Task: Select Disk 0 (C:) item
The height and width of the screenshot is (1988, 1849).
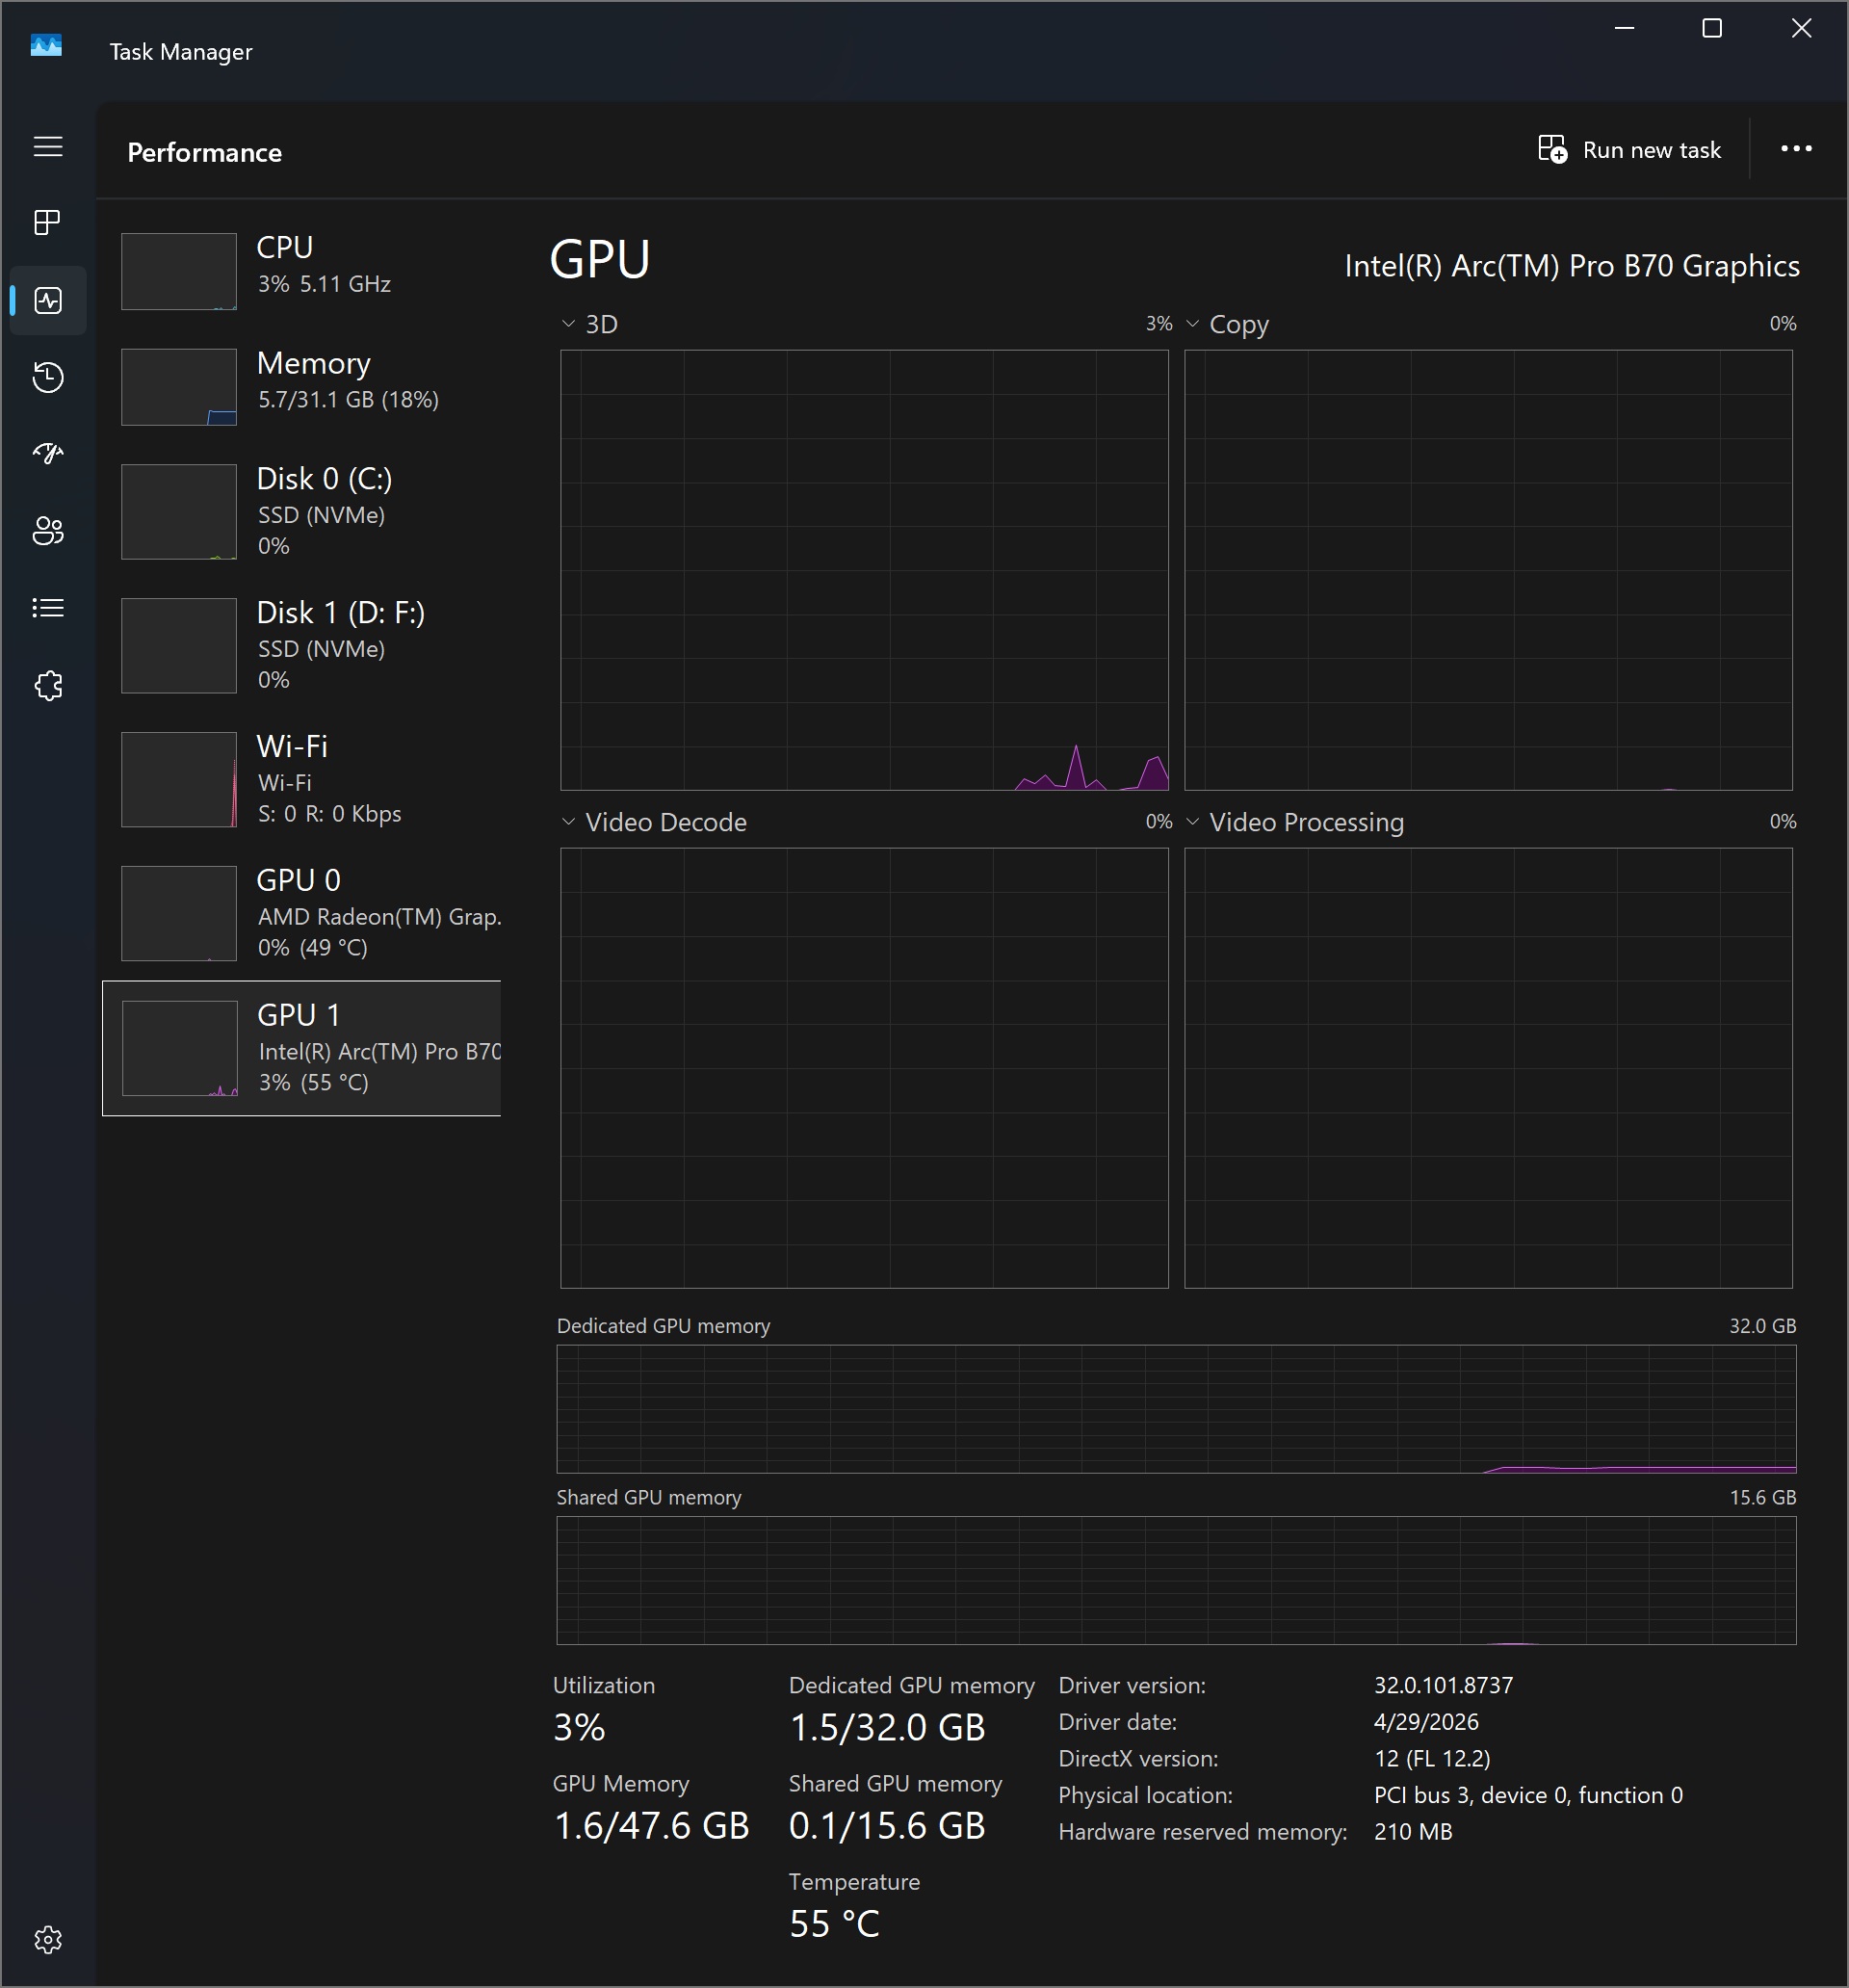Action: coord(302,511)
